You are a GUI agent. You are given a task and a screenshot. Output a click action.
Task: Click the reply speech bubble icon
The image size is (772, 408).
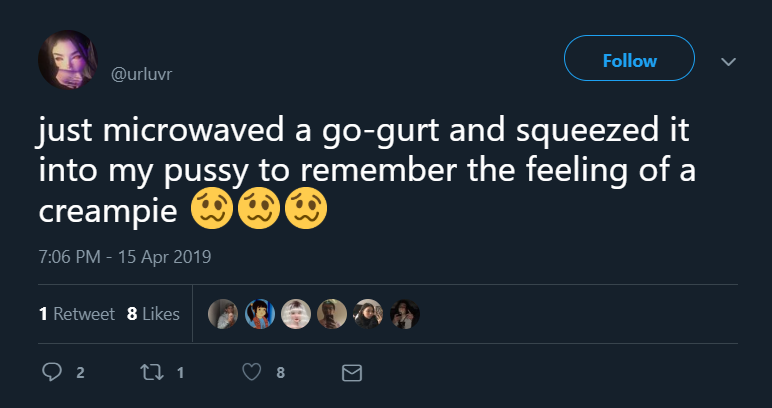[51, 373]
